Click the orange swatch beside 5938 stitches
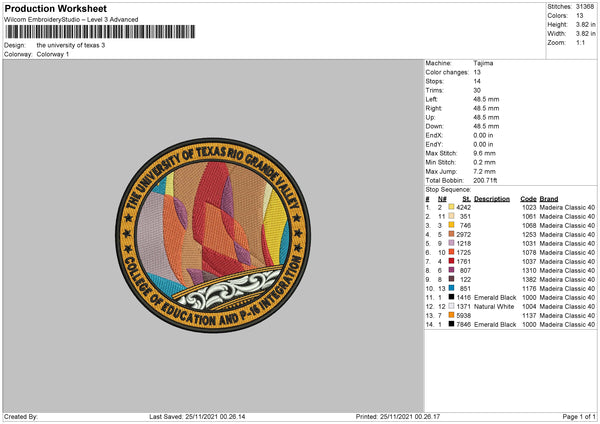This screenshot has height=424, width=600. point(451,315)
